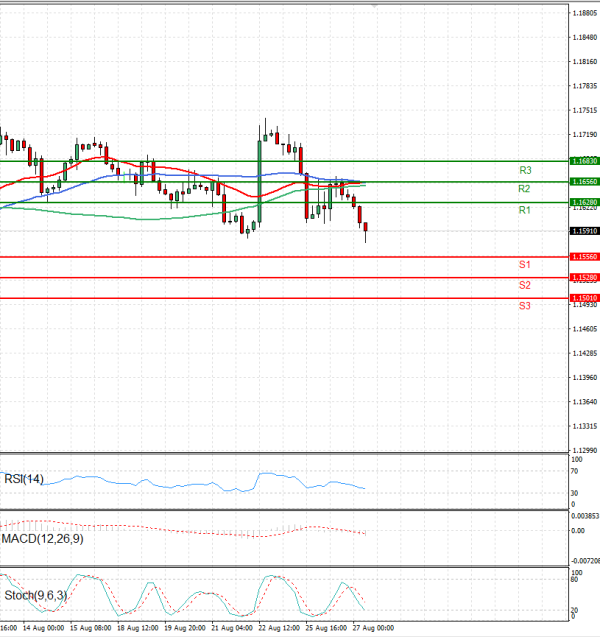
Task: Click the Stoch(9,6,3) indicator label
Action: [36, 596]
